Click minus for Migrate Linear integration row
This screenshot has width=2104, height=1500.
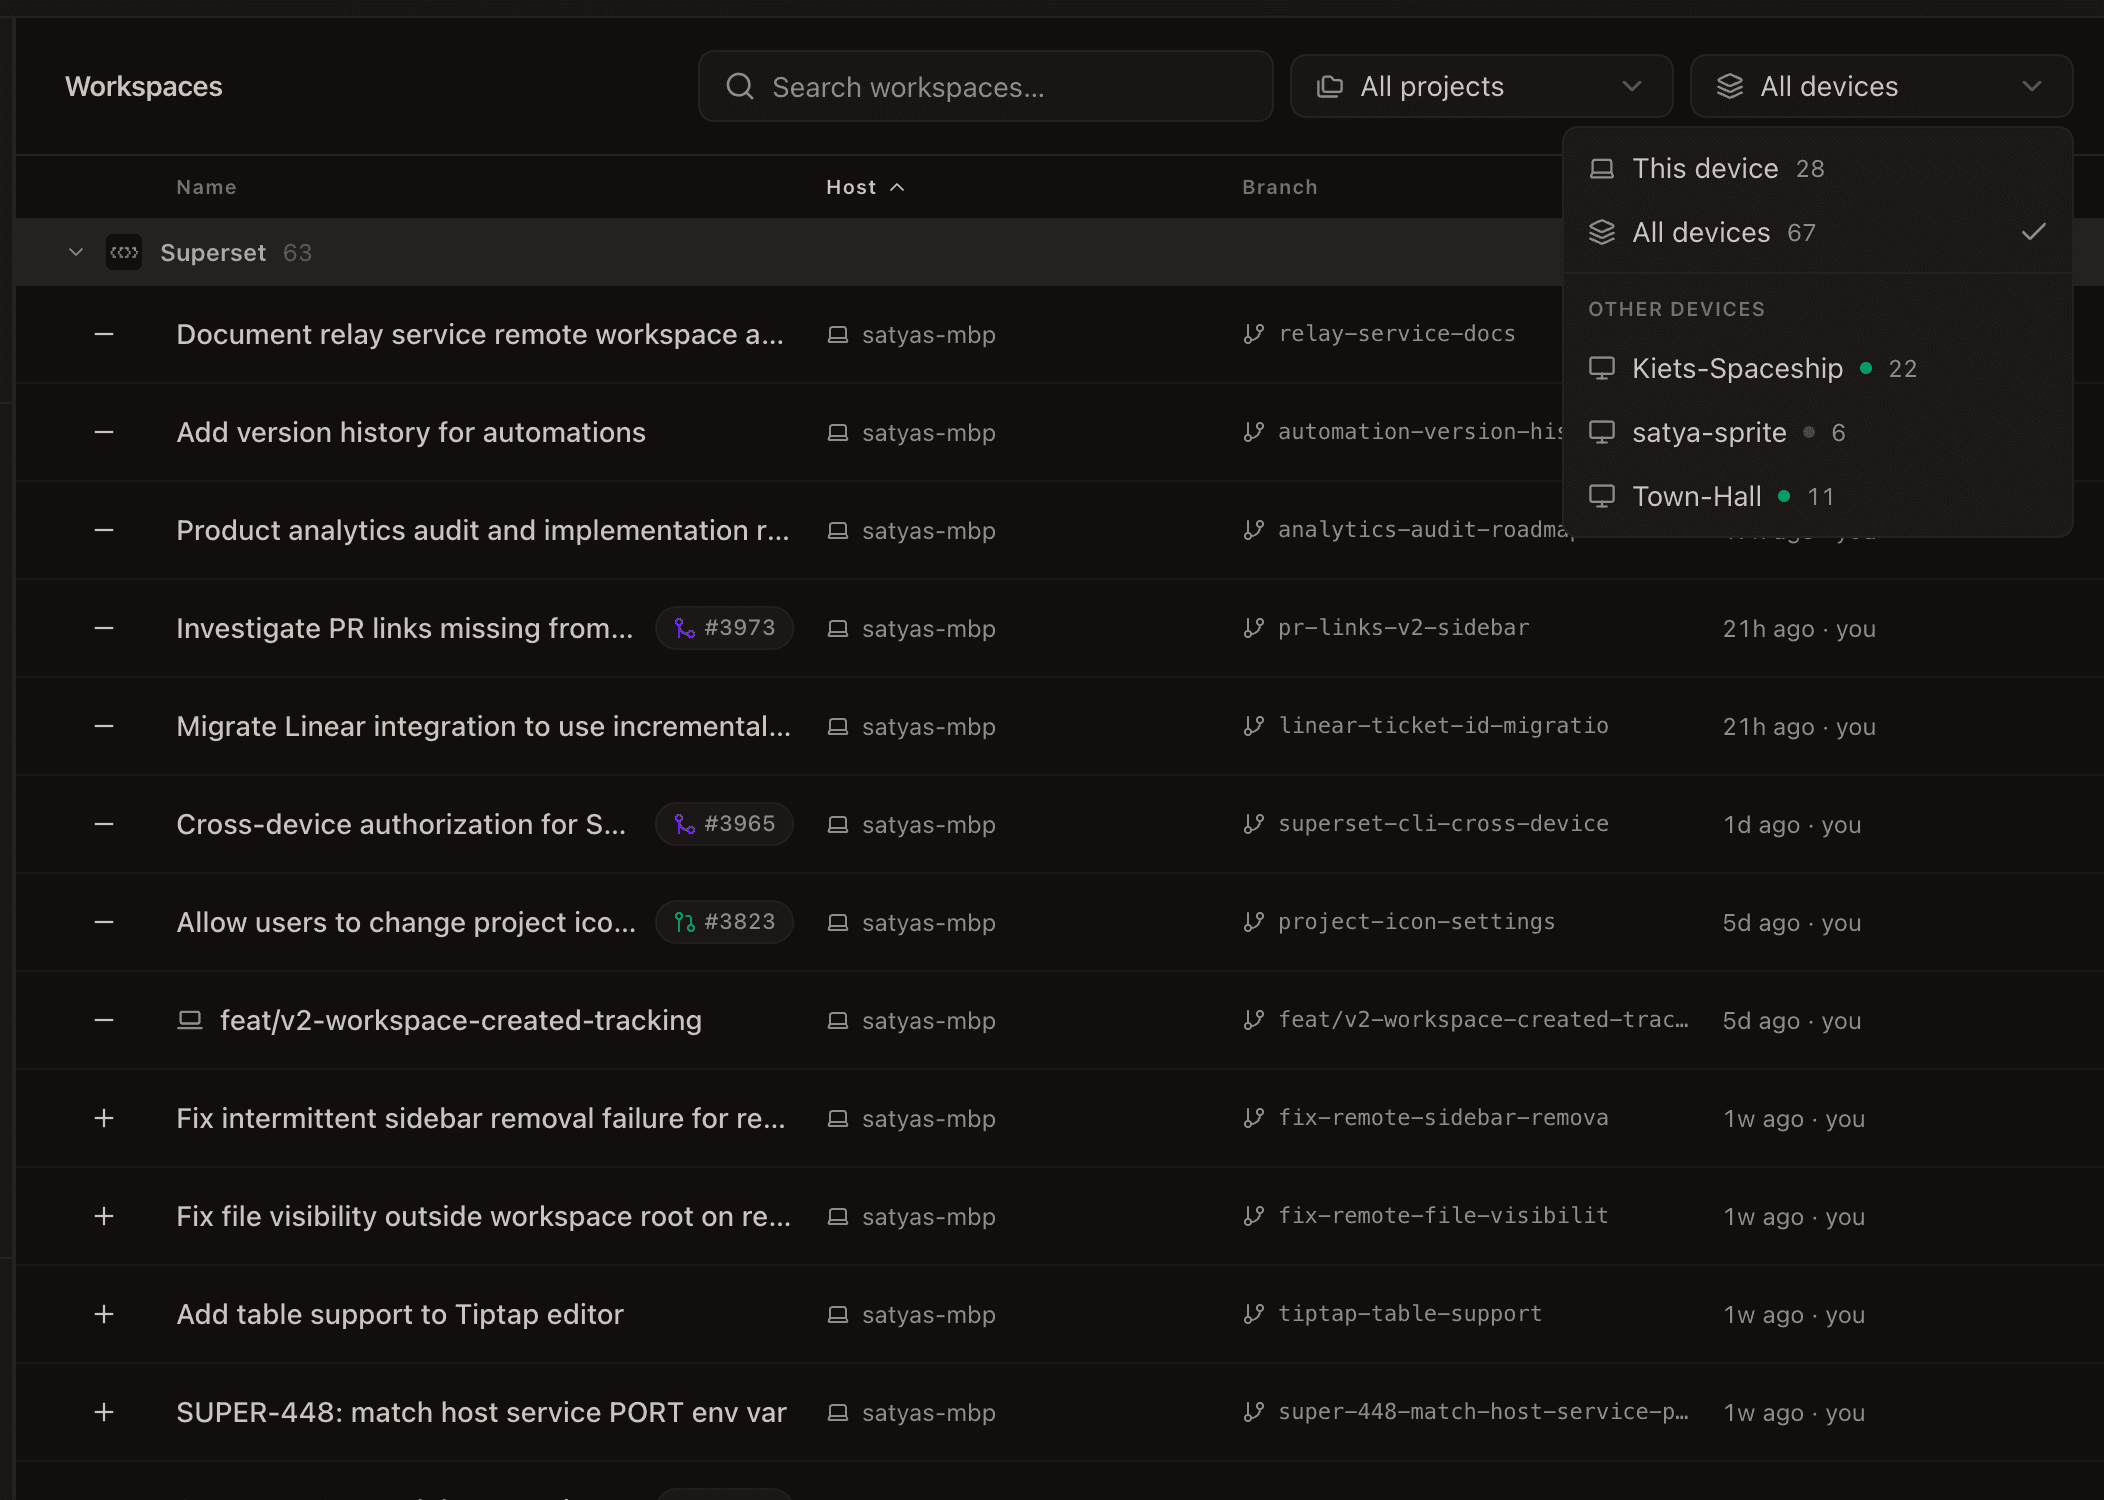coord(104,726)
